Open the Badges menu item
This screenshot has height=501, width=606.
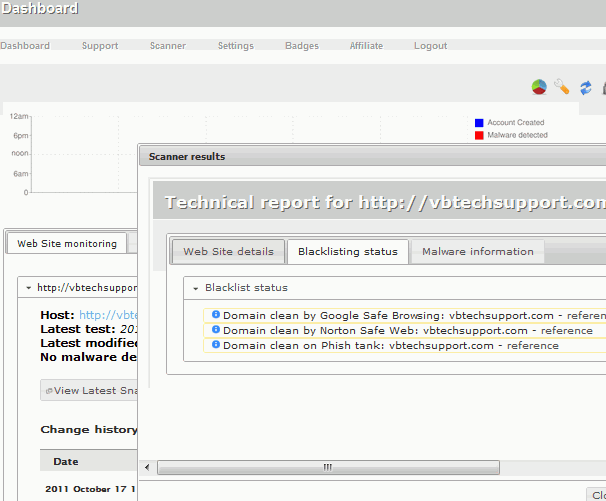(301, 46)
